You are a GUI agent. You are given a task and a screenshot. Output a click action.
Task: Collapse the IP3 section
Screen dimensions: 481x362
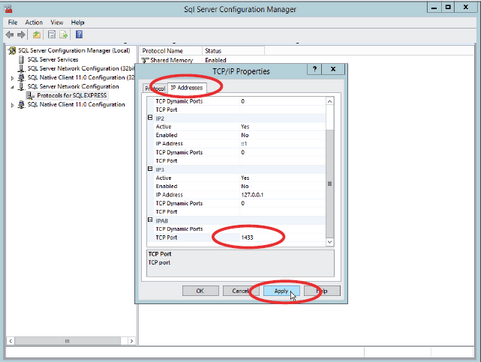coord(150,169)
